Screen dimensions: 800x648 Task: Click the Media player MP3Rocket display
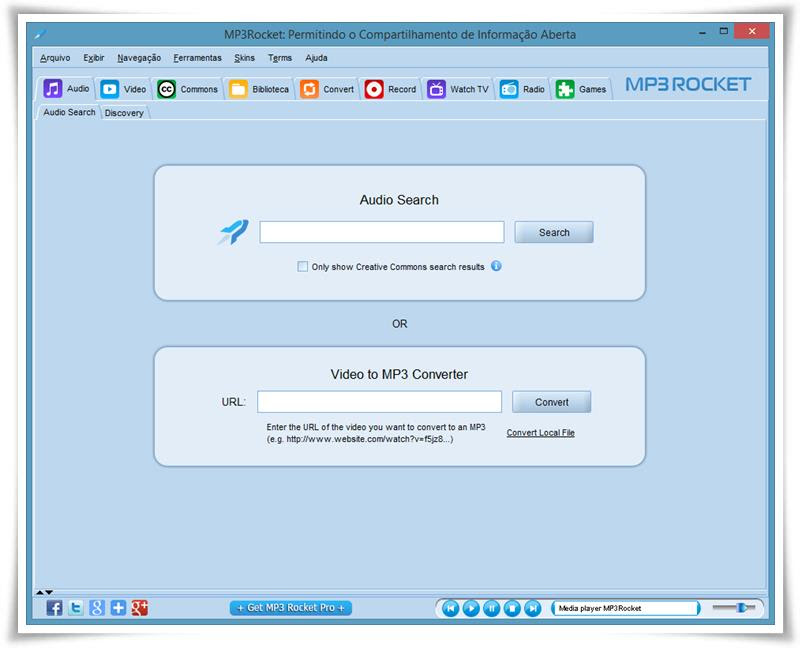[x=626, y=608]
